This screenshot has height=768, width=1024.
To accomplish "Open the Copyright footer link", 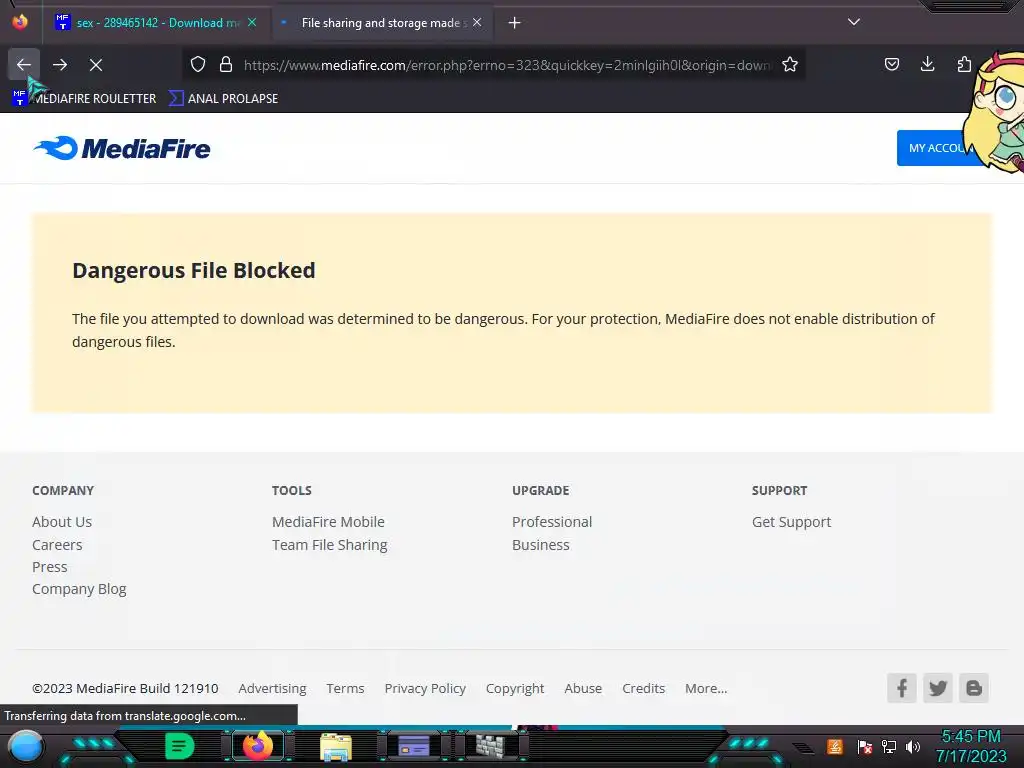I will (515, 688).
